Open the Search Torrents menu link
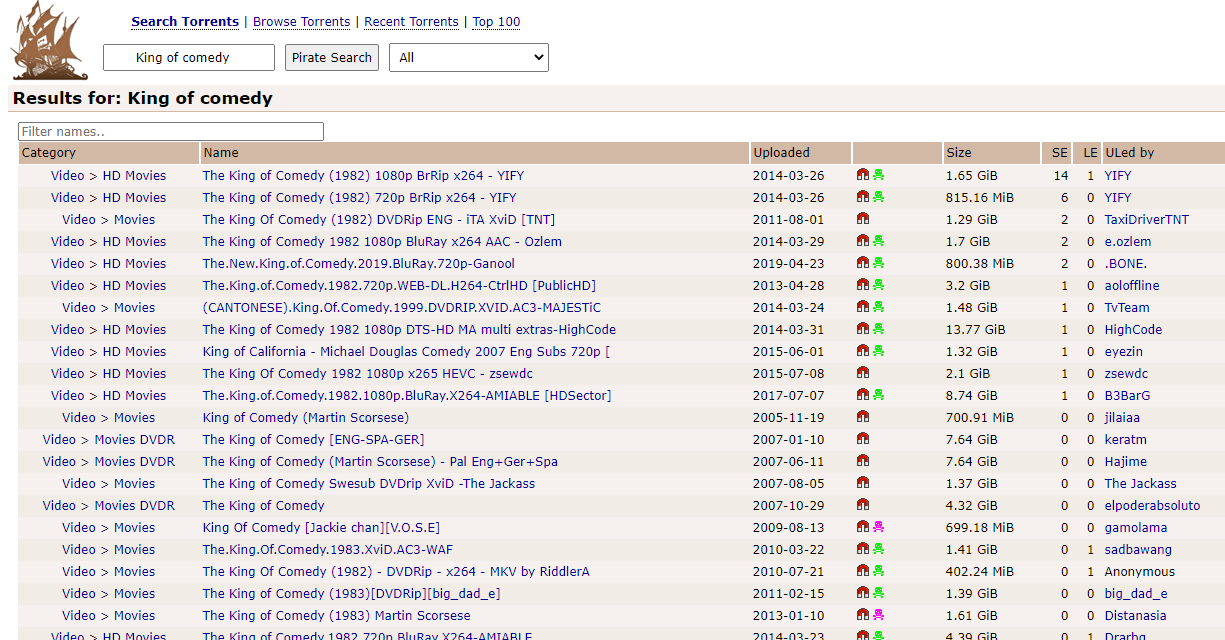 [x=185, y=21]
